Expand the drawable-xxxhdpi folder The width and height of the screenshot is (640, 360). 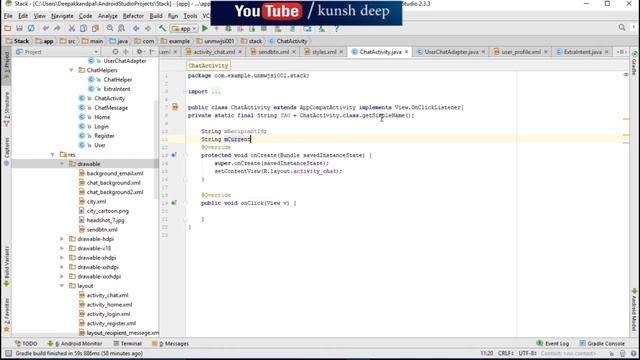point(62,276)
